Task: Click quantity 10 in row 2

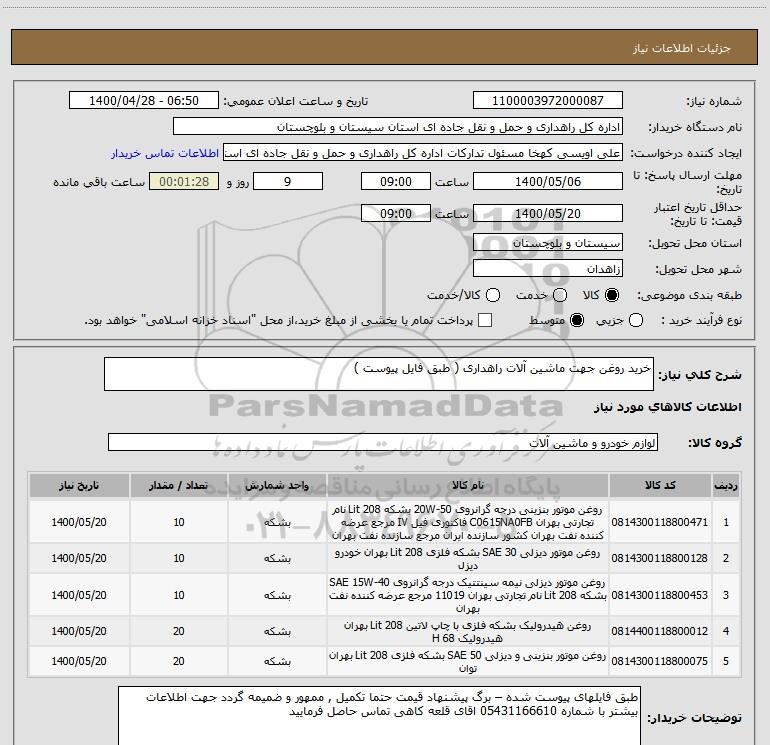Action: tap(179, 558)
